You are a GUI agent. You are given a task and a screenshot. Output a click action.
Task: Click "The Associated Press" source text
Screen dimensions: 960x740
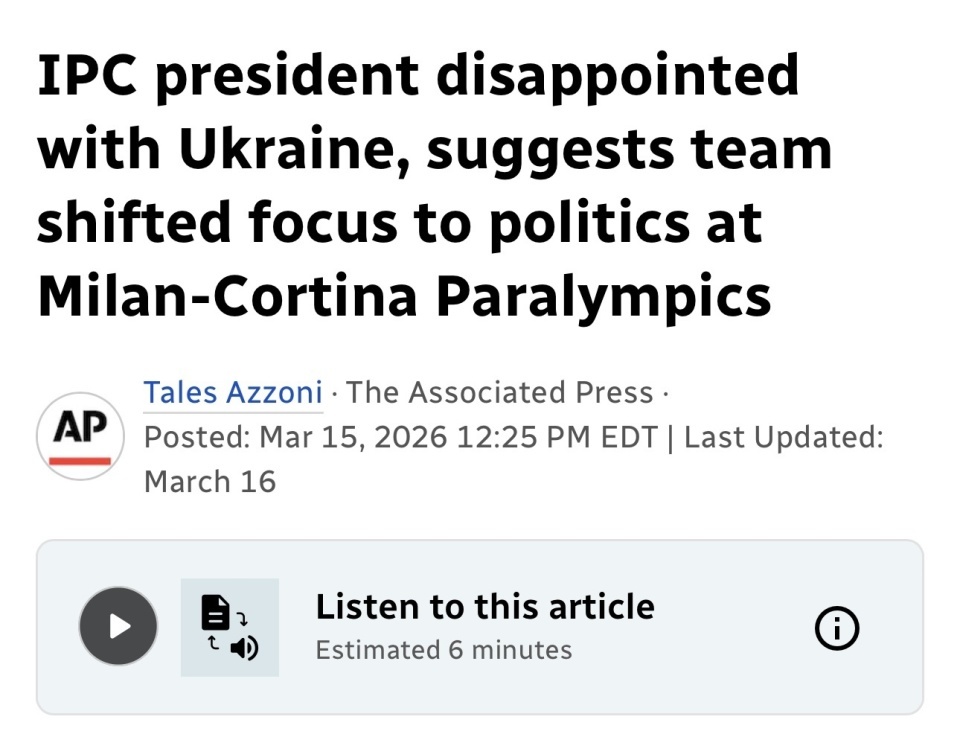click(499, 392)
